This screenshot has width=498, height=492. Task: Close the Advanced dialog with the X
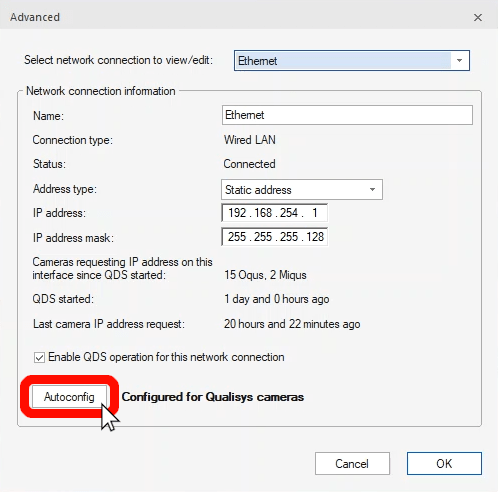[478, 17]
